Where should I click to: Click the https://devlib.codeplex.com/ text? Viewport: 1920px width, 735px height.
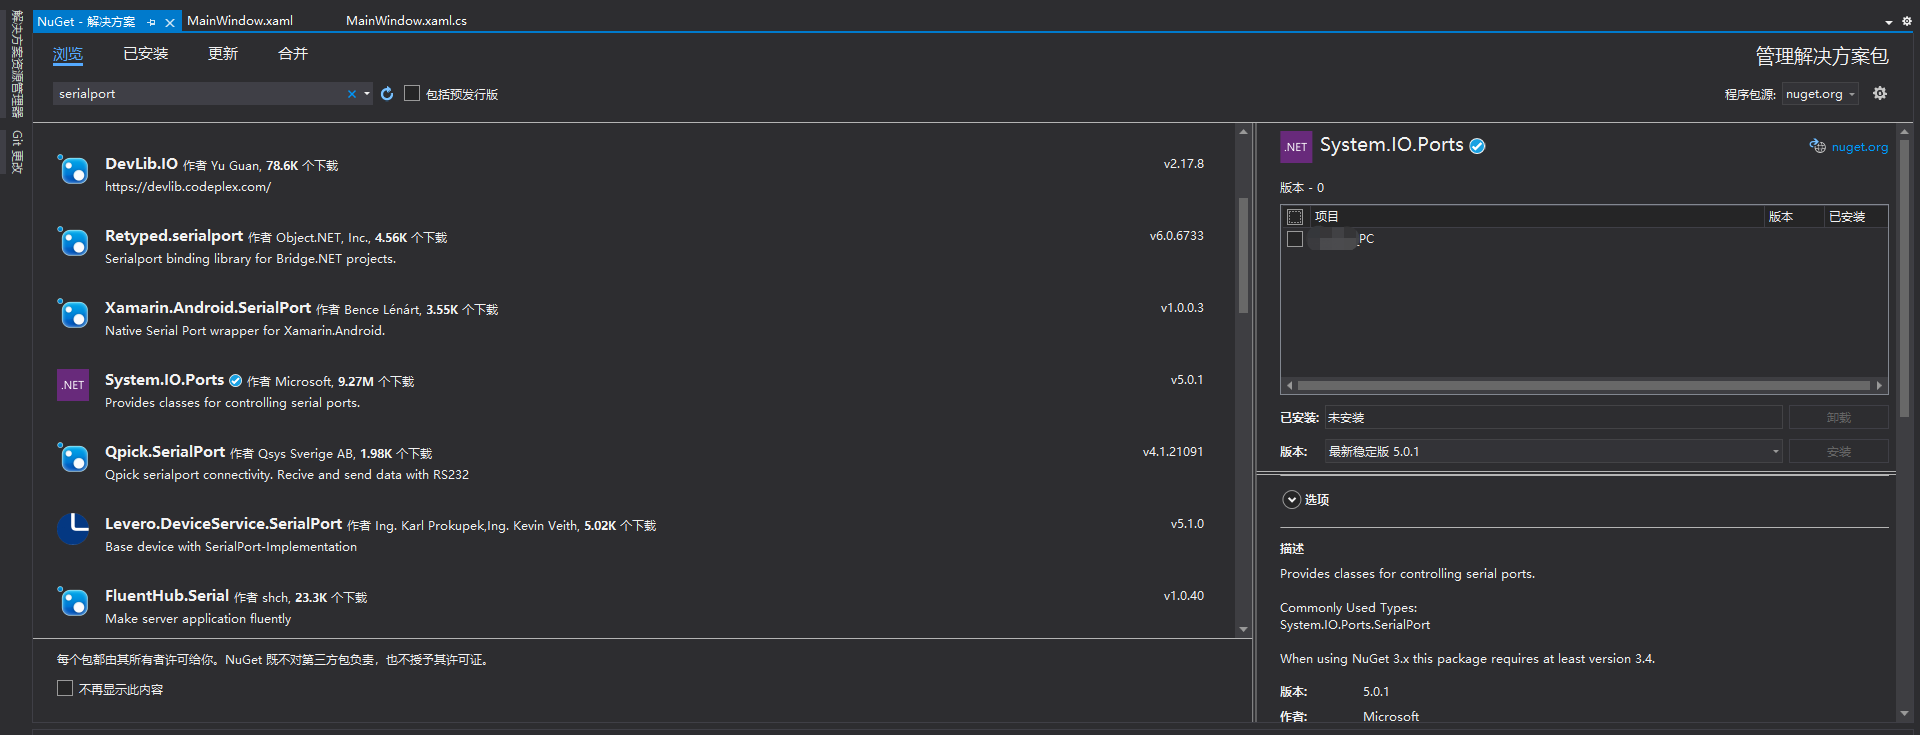tap(188, 187)
